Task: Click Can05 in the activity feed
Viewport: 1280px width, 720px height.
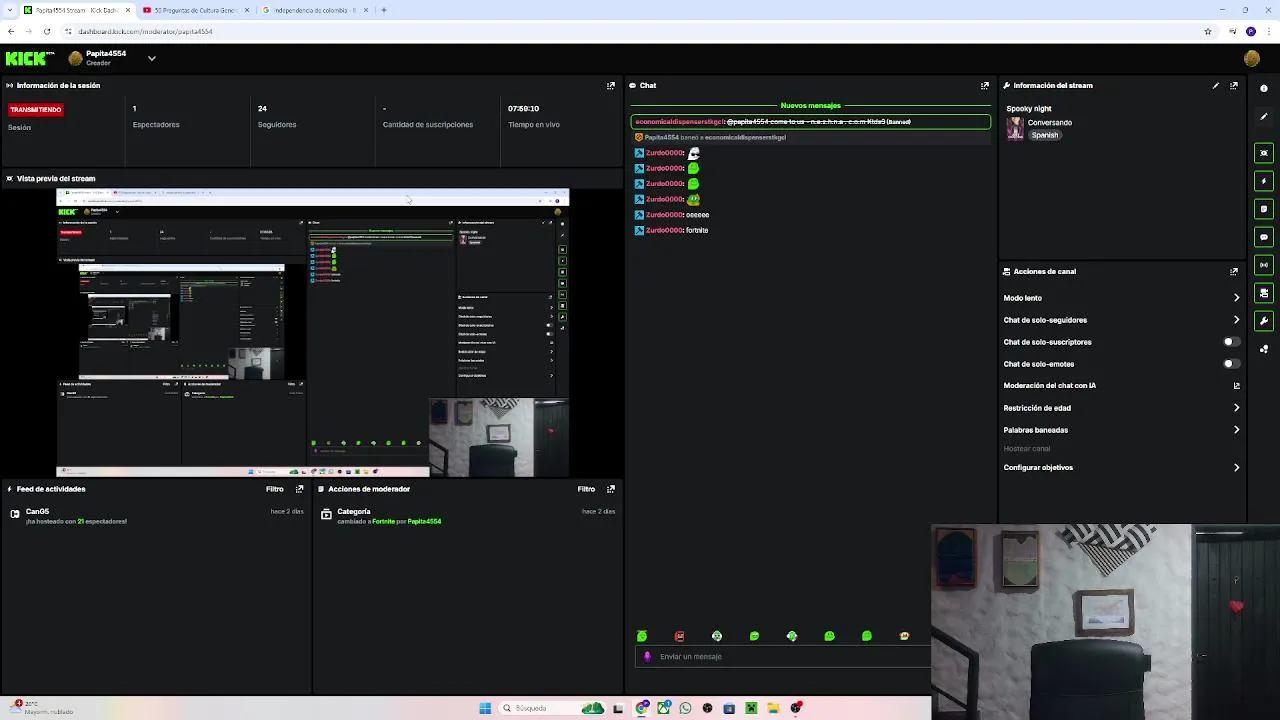Action: 37,512
